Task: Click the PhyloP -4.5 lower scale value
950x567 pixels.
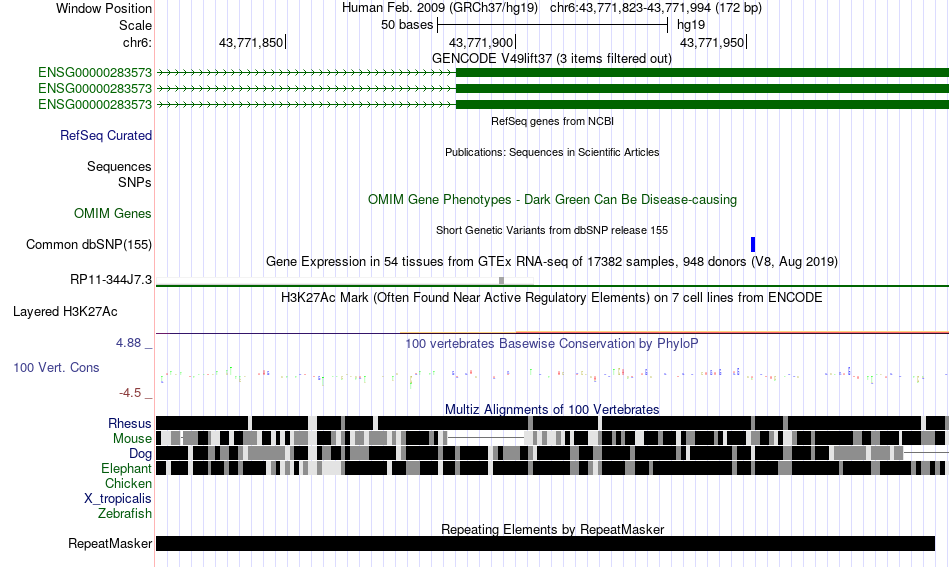Action: [x=130, y=393]
